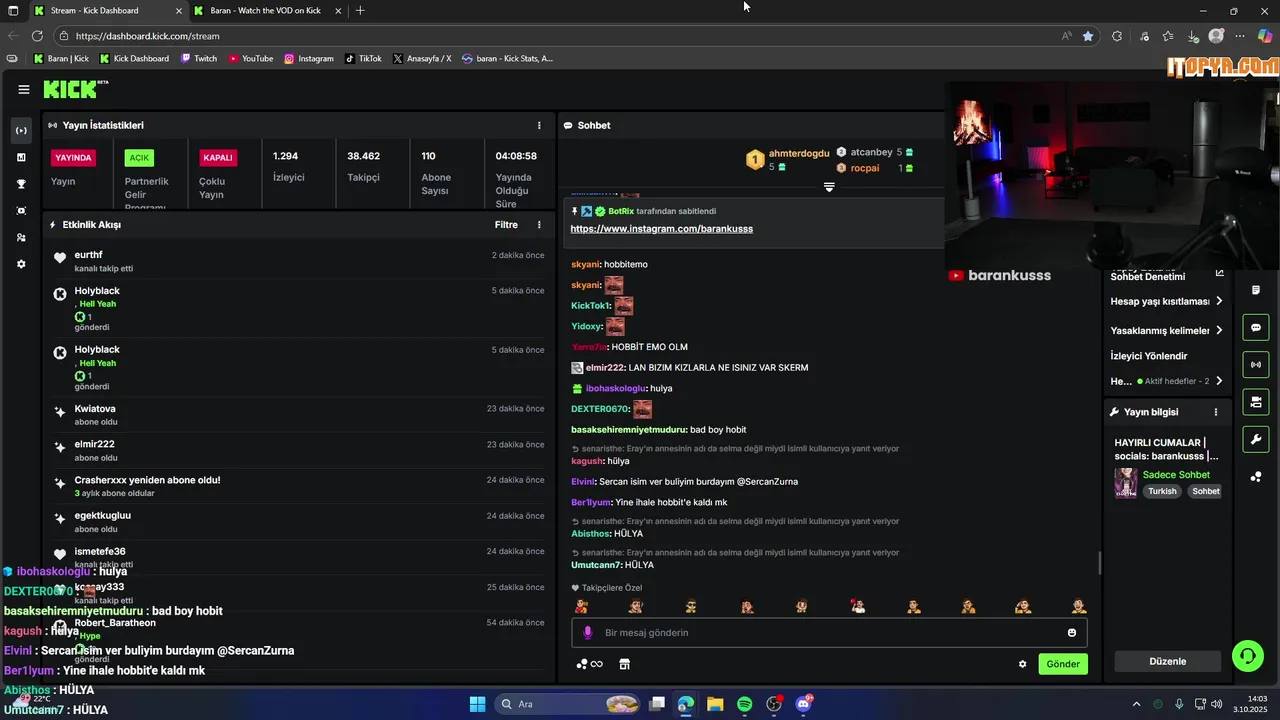Viewport: 1280px width, 720px height.
Task: Click the chat scrollbar thumb
Action: 1100,563
